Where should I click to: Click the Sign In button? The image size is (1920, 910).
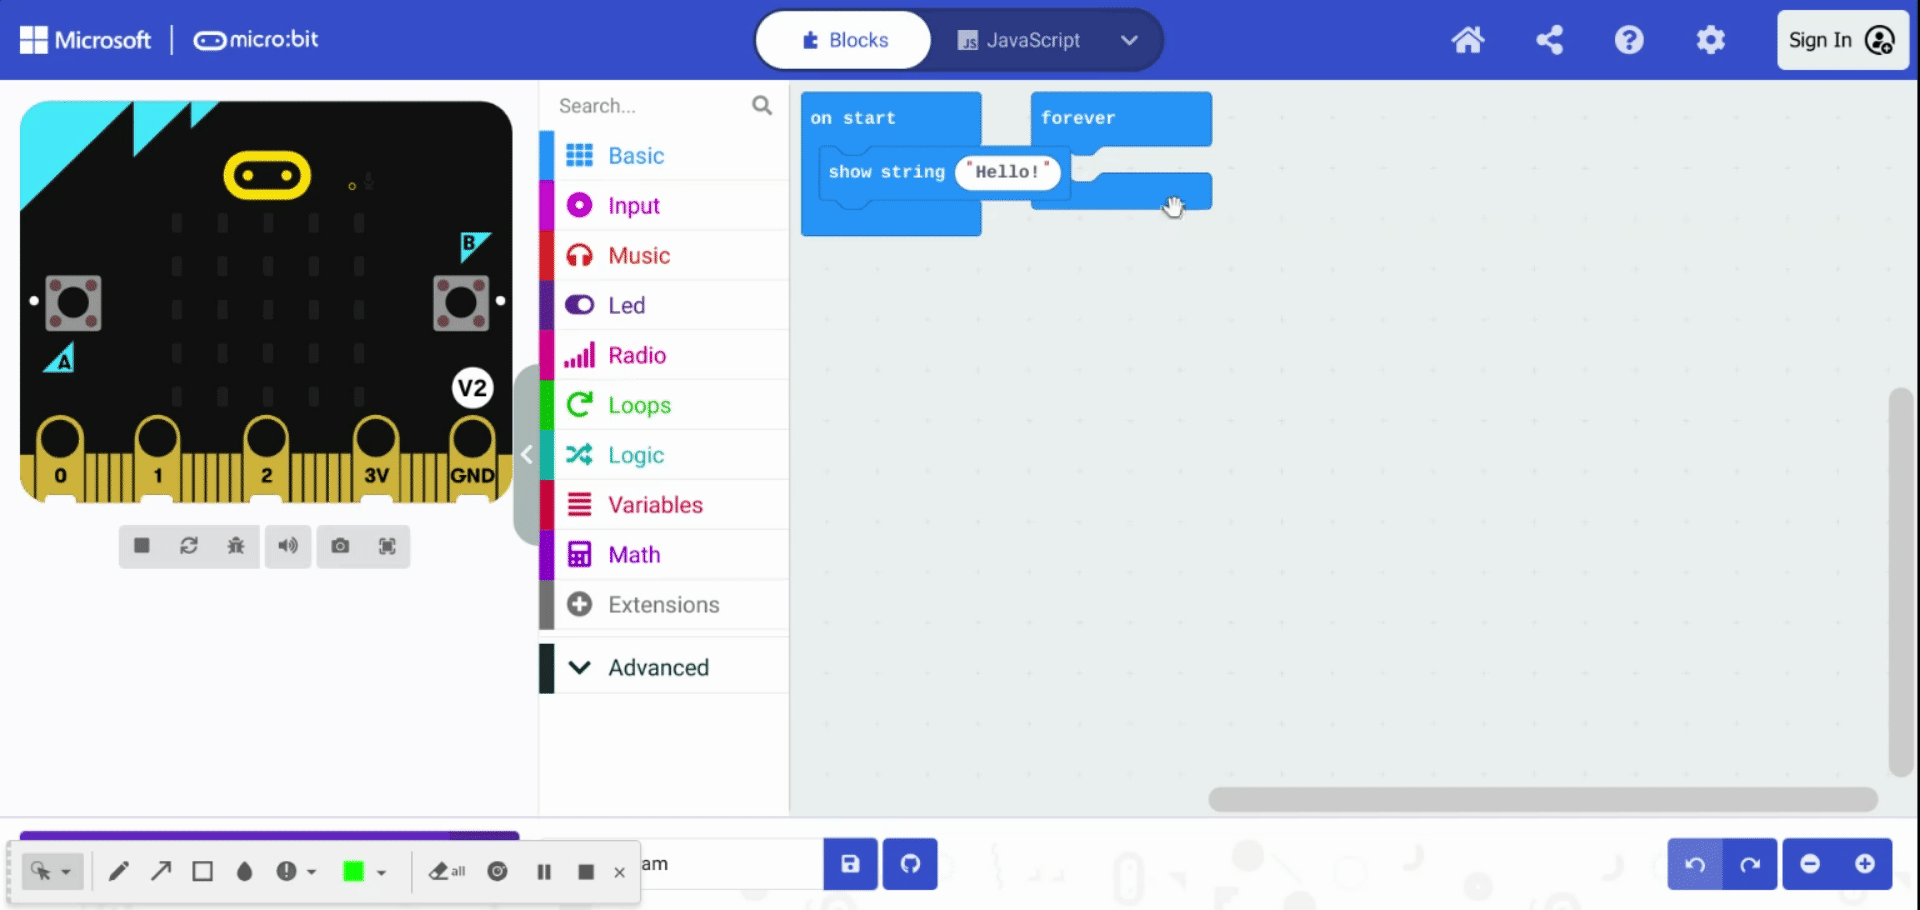point(1840,40)
